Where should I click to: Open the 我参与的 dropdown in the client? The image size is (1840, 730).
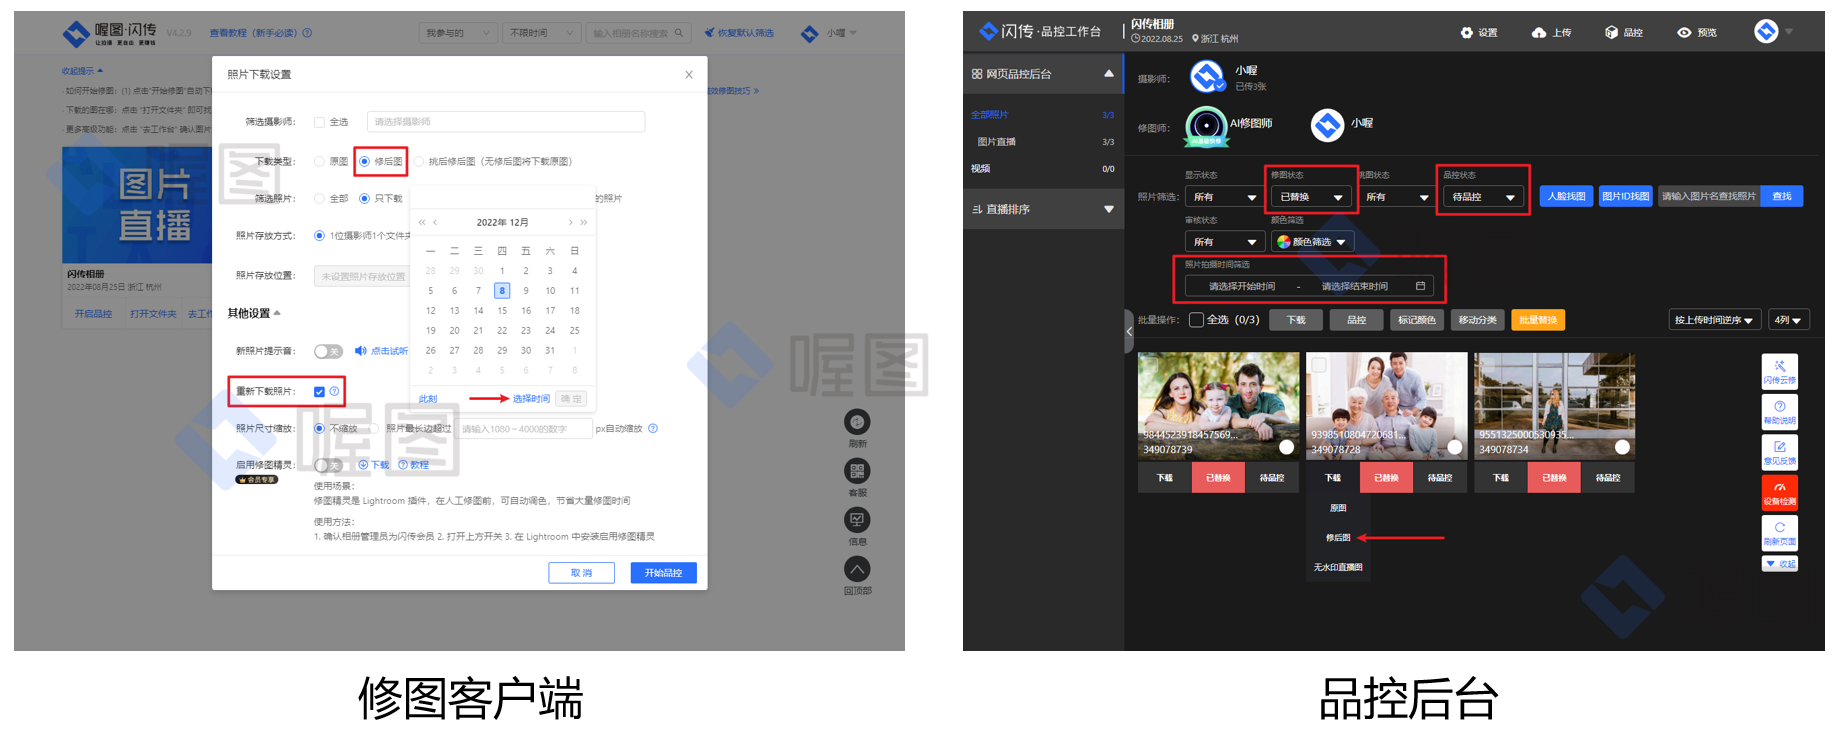[458, 33]
